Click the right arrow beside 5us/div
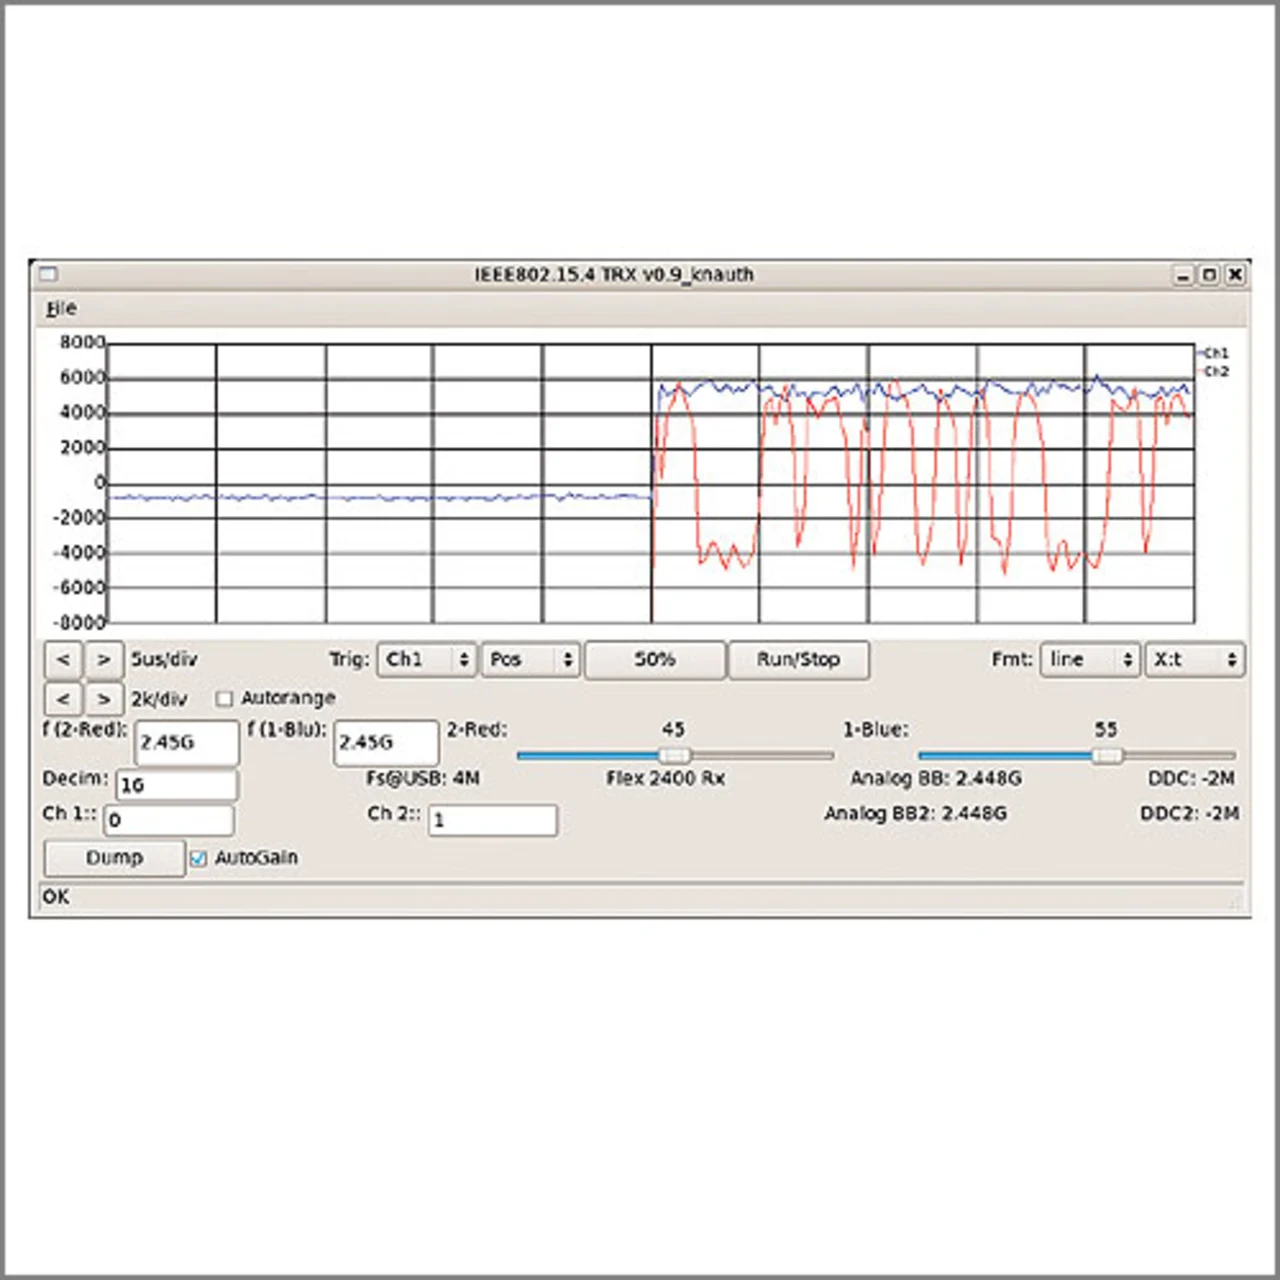Image resolution: width=1280 pixels, height=1280 pixels. [104, 660]
